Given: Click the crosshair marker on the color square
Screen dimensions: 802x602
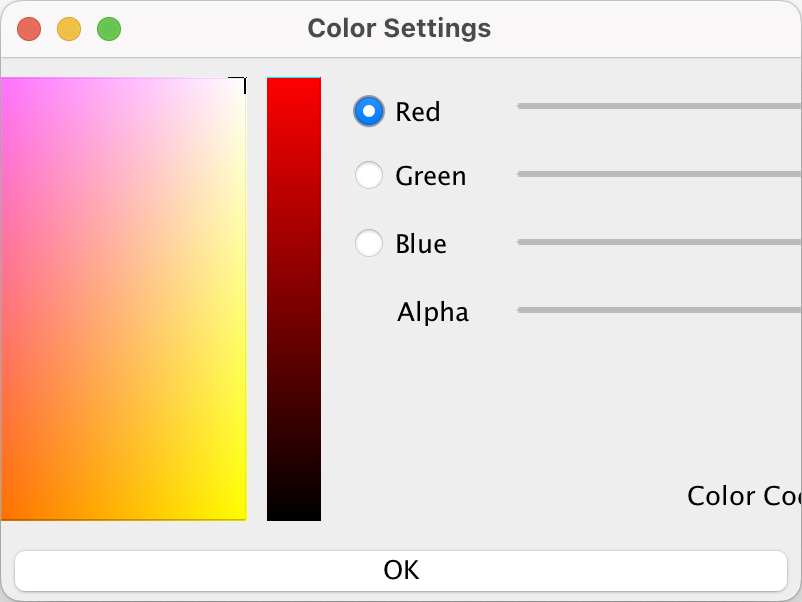Looking at the screenshot, I should pyautogui.click(x=238, y=84).
